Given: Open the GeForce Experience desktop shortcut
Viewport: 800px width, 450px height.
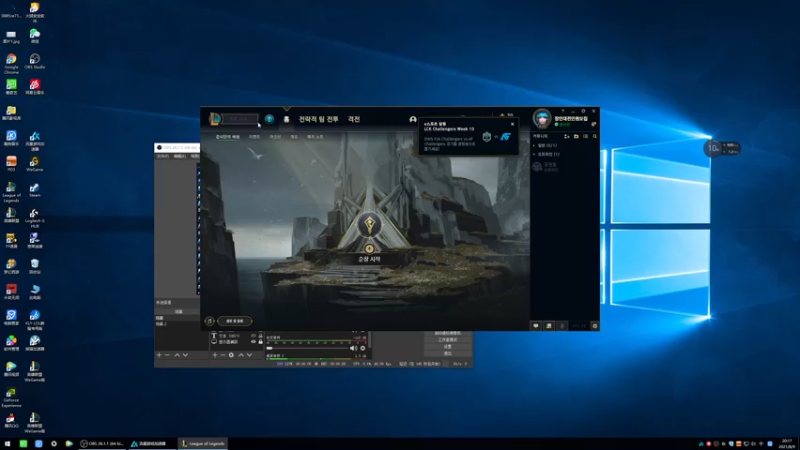Looking at the screenshot, I should click(11, 397).
